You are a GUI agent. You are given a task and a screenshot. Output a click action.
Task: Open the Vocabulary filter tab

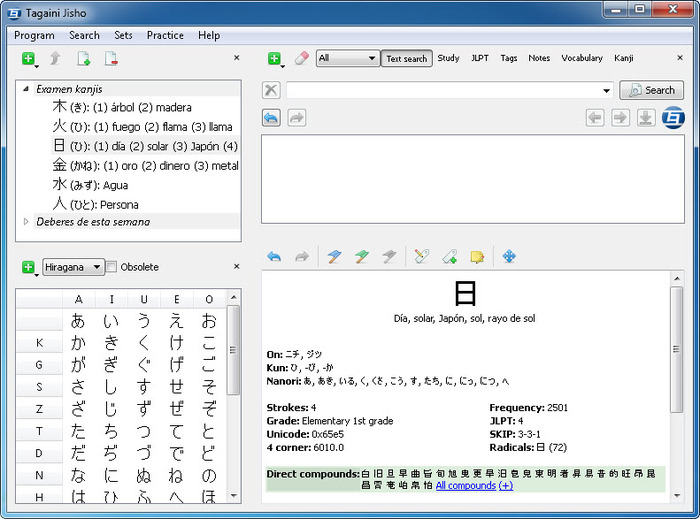[582, 58]
